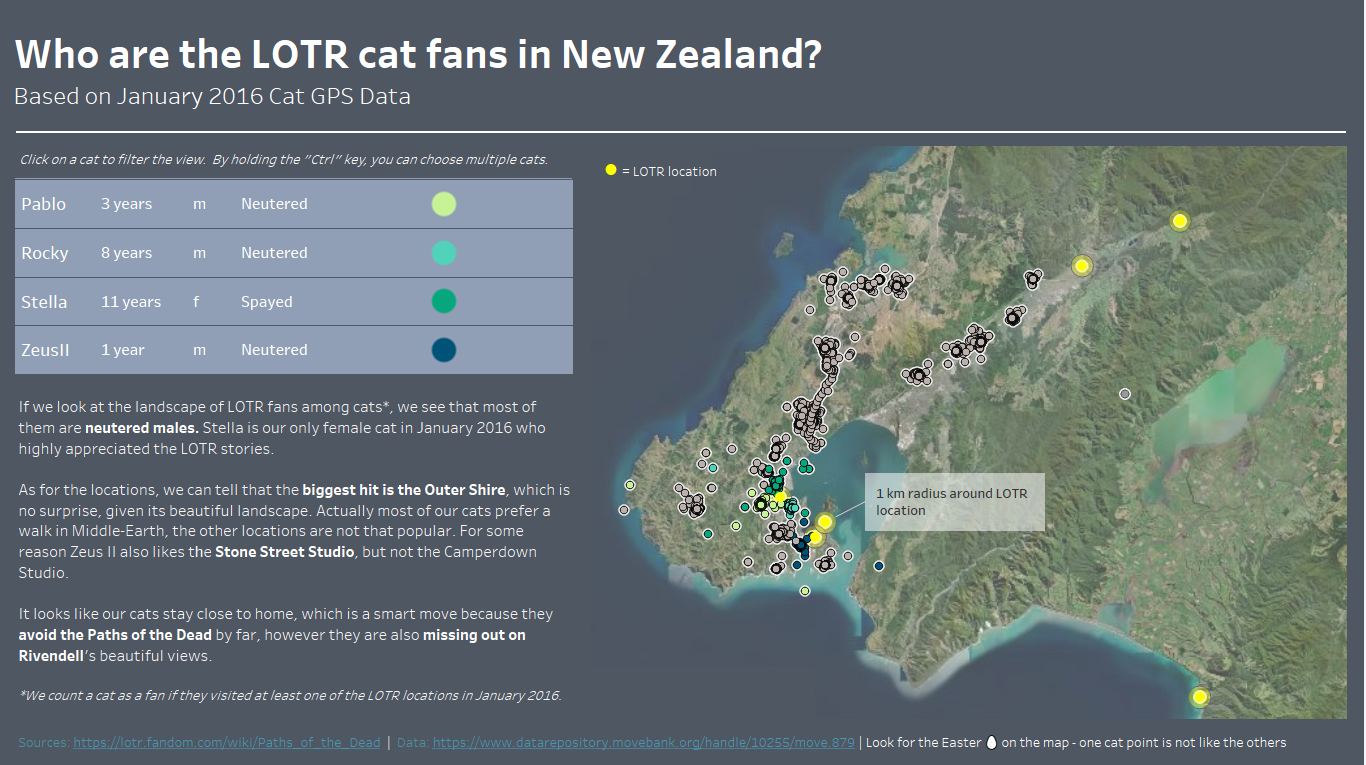
Task: Click the bold 'Stone Street Studio' text
Action: click(284, 552)
